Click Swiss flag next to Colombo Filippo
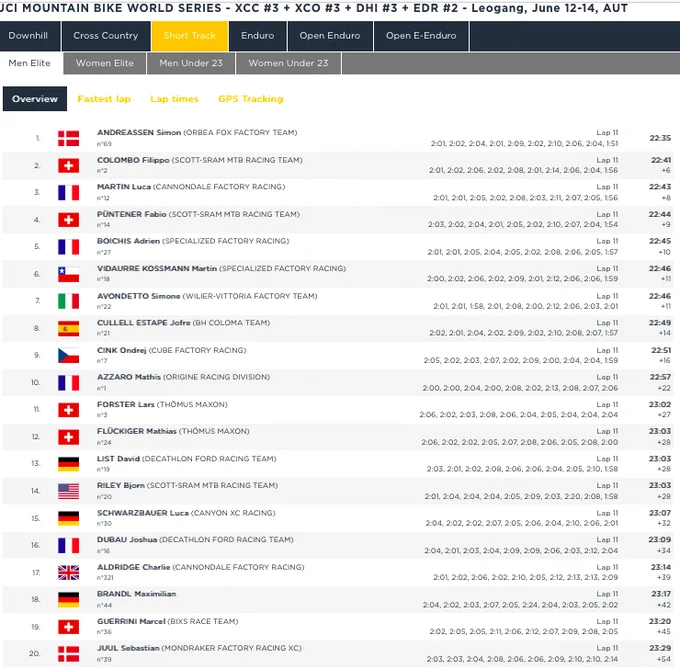 (69, 166)
